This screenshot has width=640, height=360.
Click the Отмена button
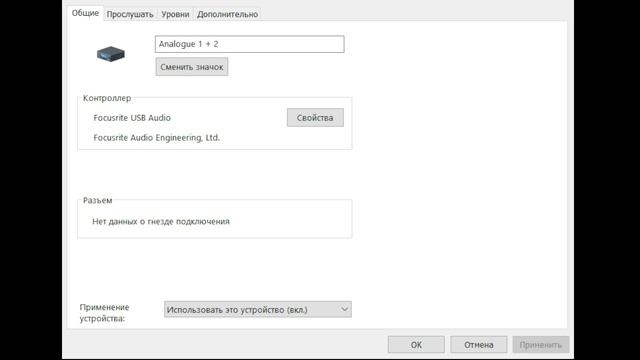(479, 345)
